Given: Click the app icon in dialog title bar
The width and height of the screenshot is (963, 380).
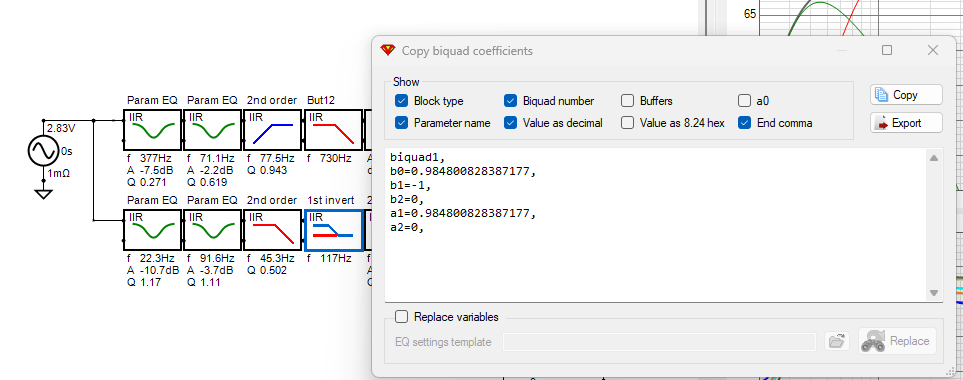Looking at the screenshot, I should pyautogui.click(x=388, y=50).
